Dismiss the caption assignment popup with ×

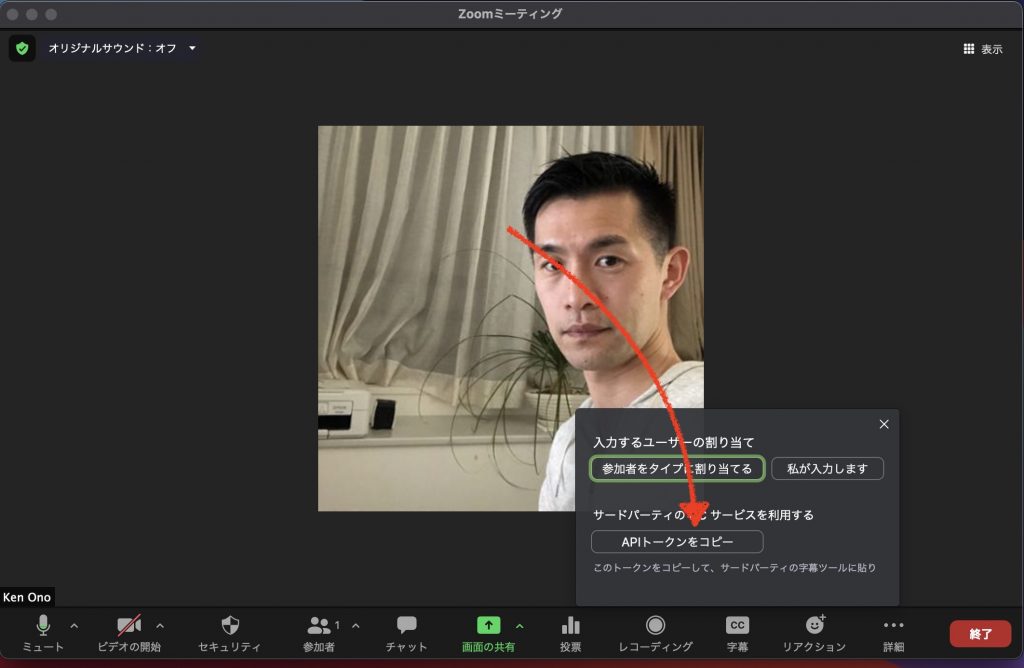[884, 424]
